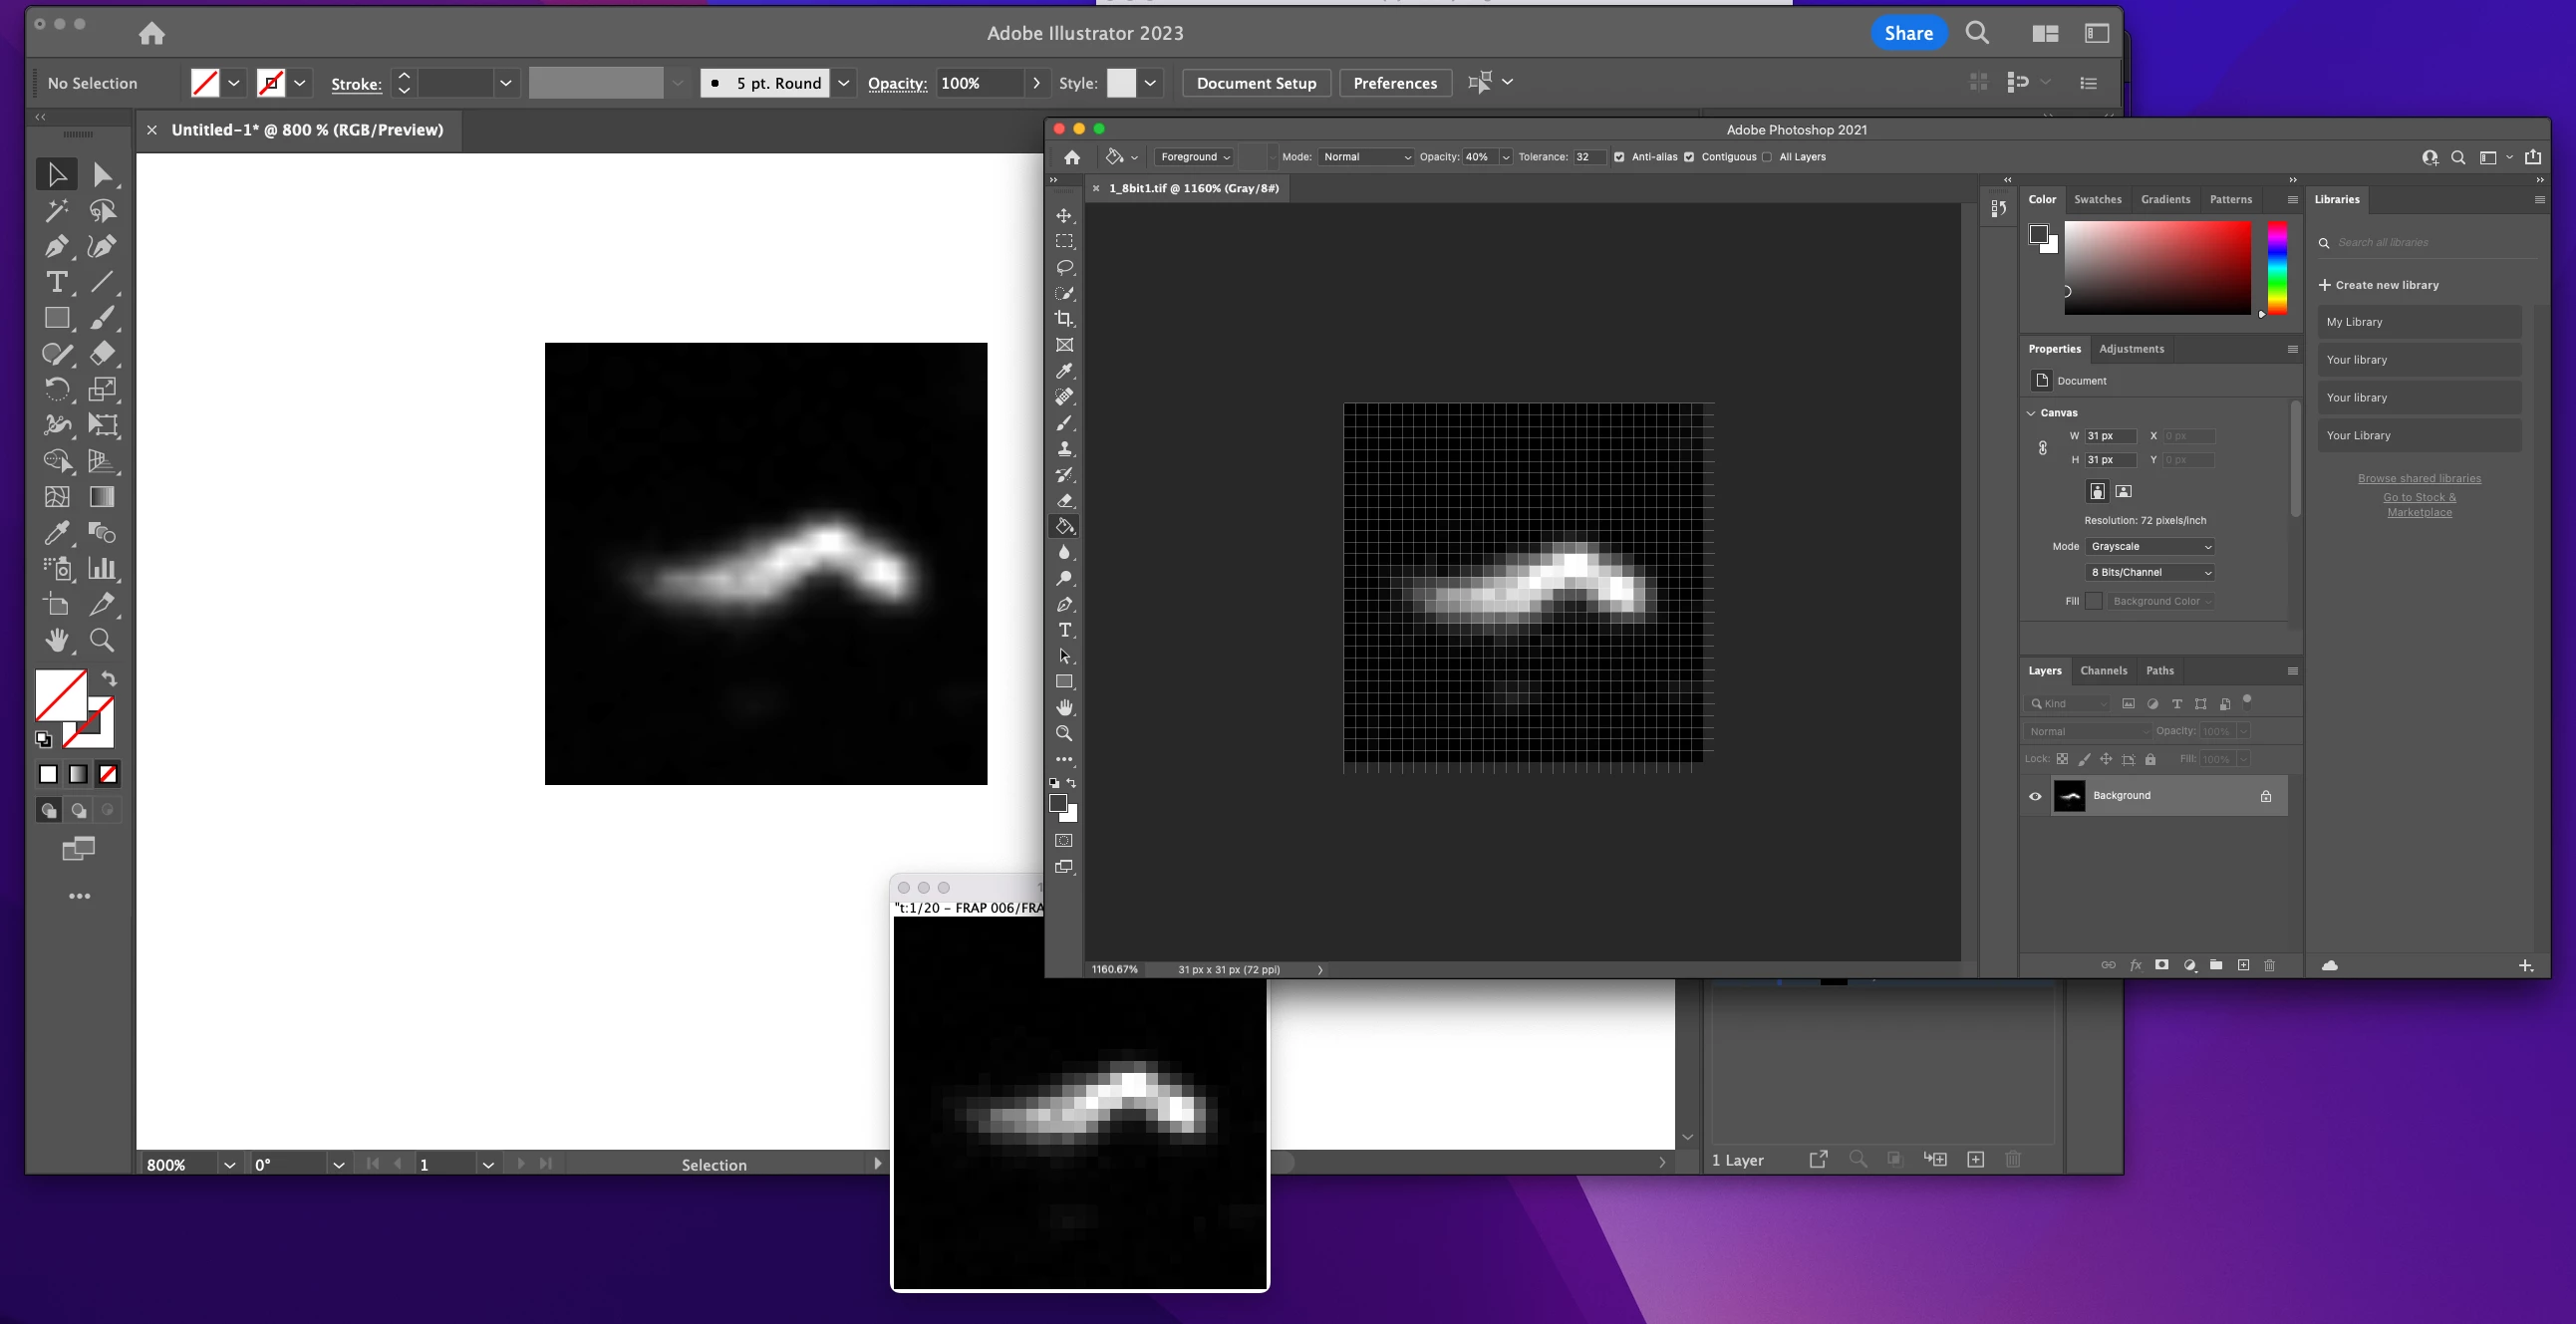Toggle the Anti-alias checkbox
This screenshot has width=2576, height=1324.
point(1619,157)
